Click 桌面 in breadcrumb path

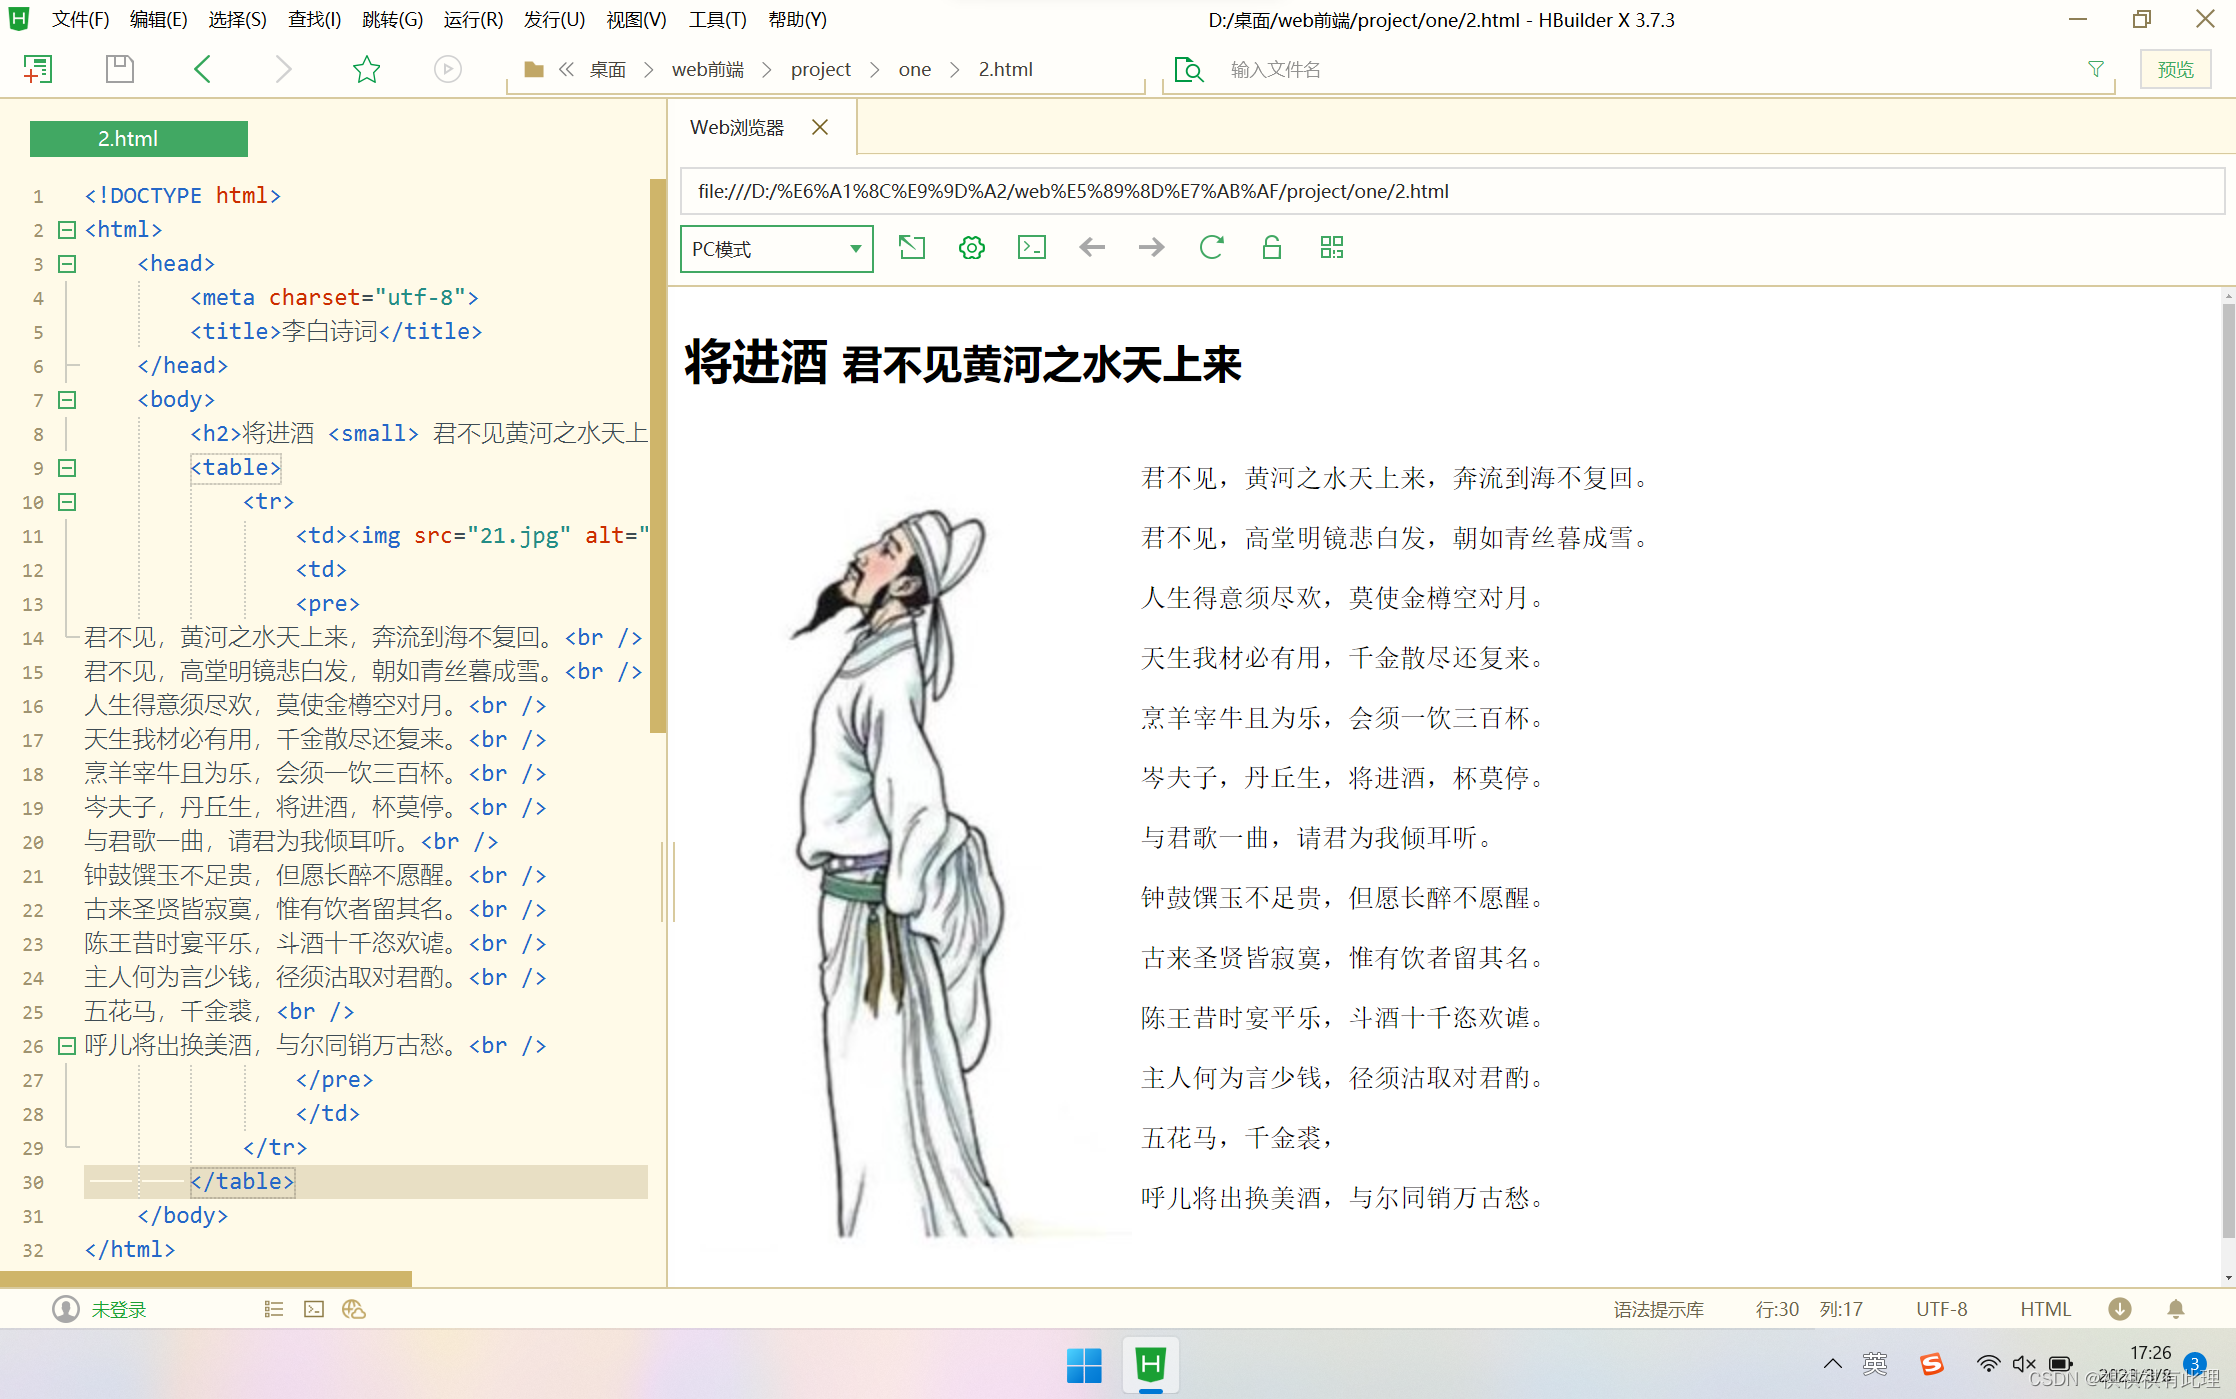coord(607,69)
